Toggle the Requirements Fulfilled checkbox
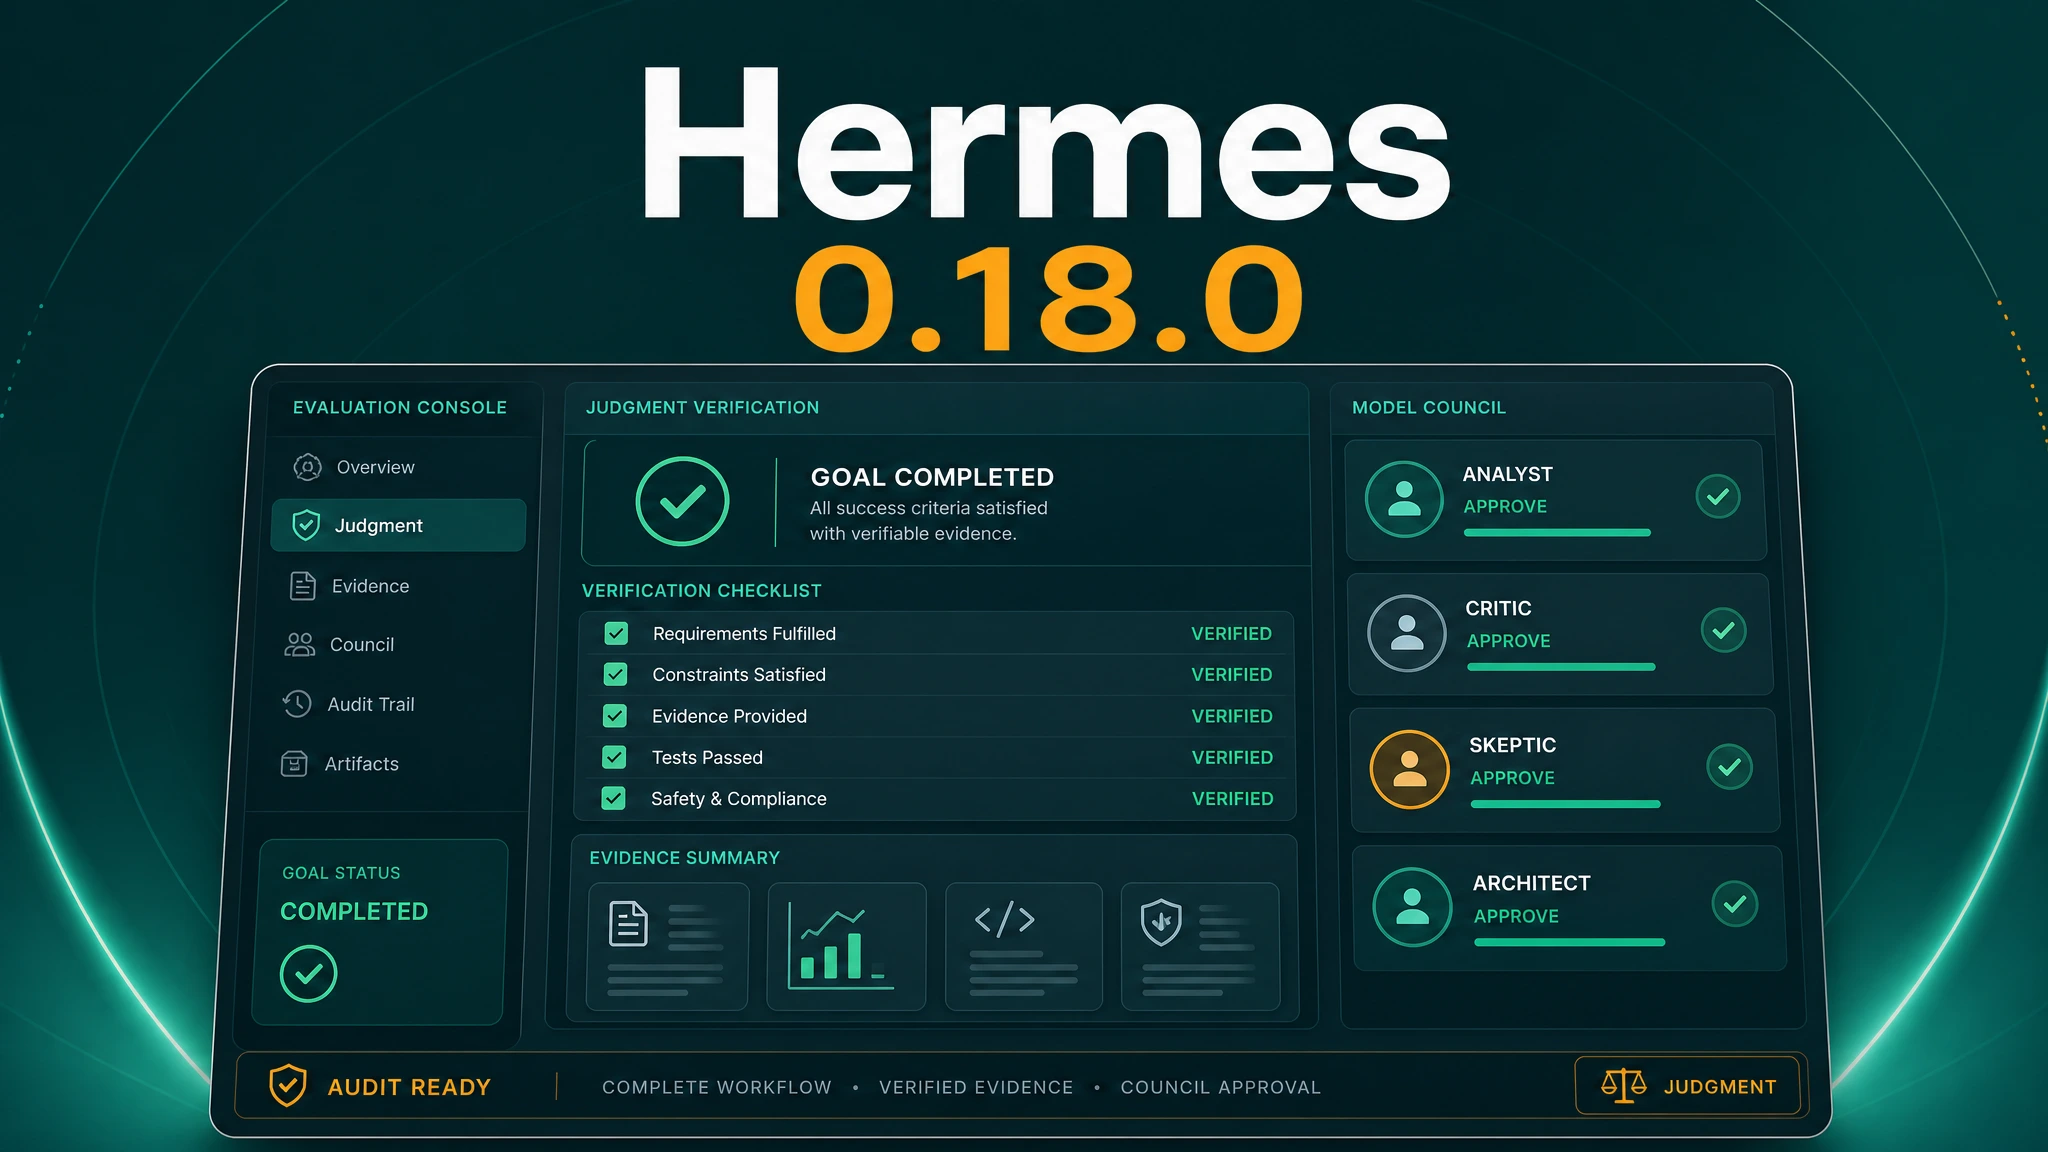This screenshot has width=2048, height=1152. coord(616,633)
